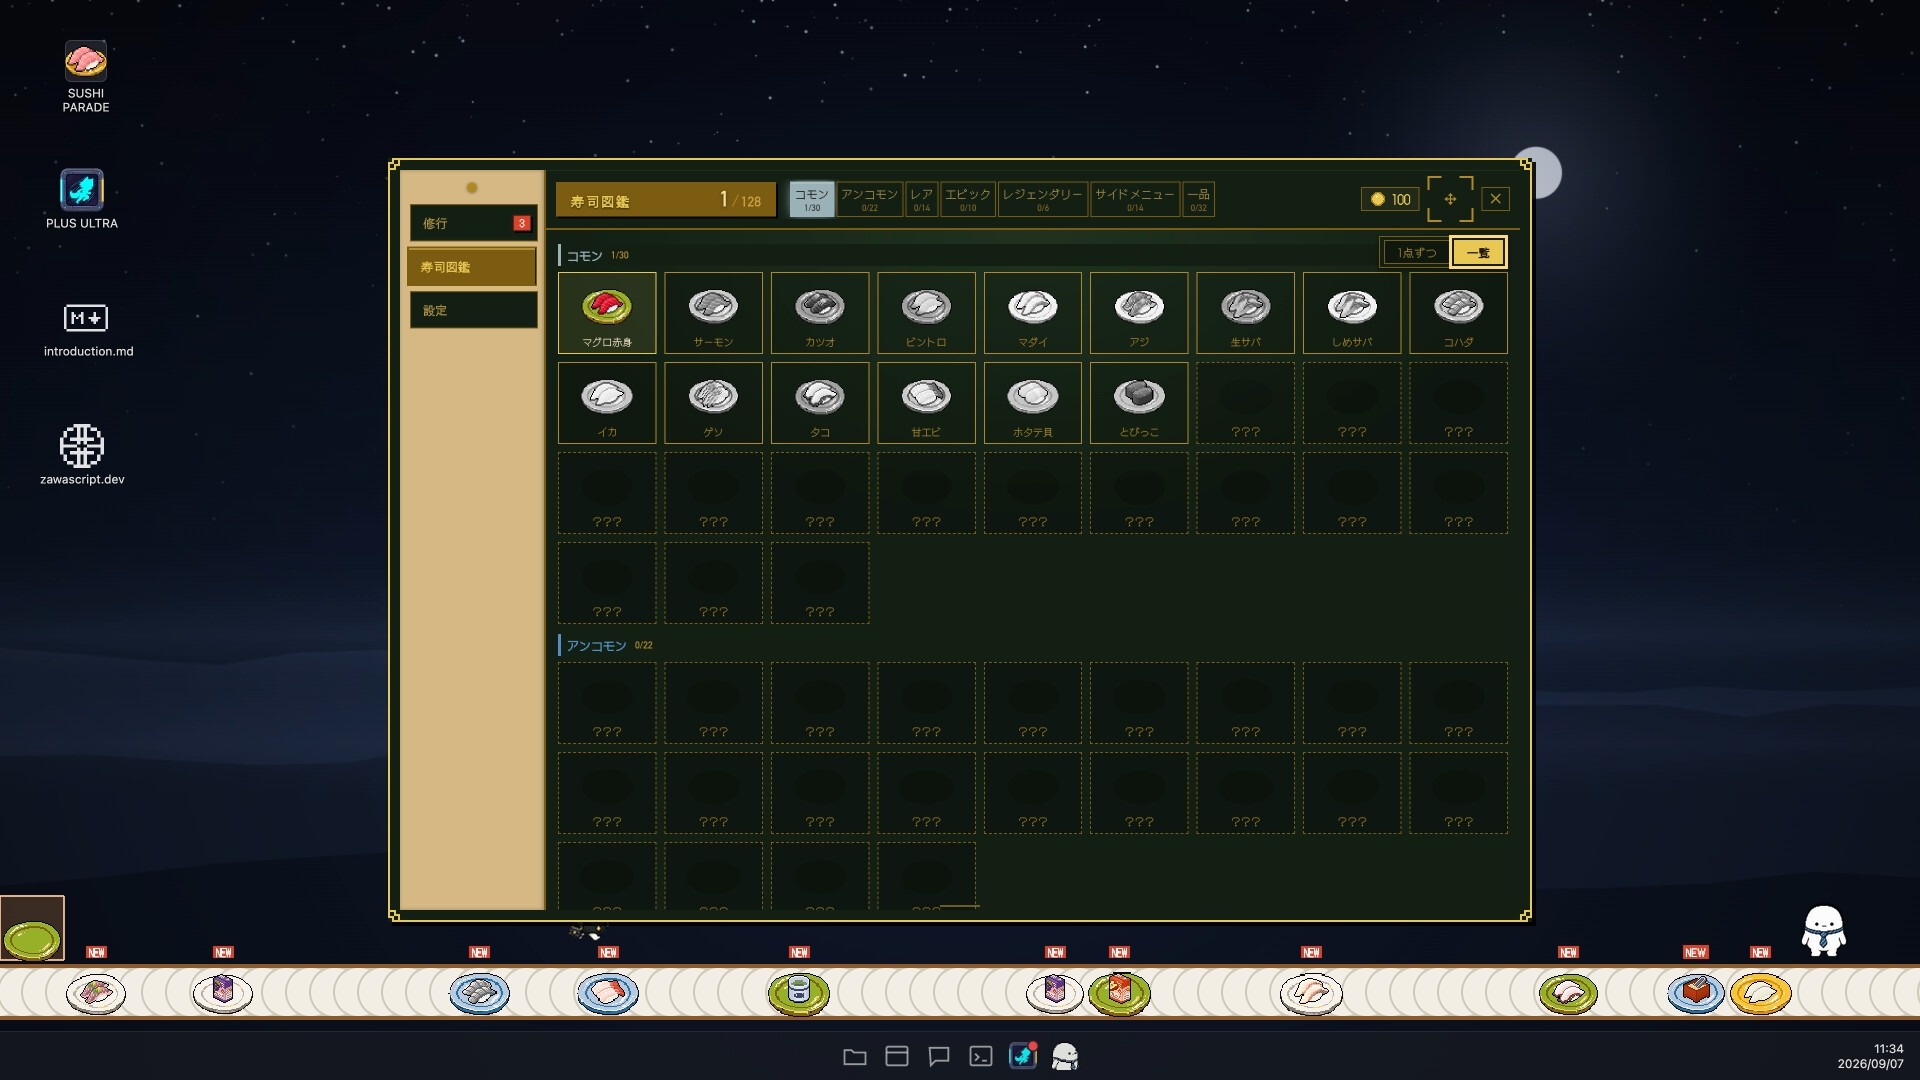Screen dimensions: 1920x1080
Task: Click the move-window crosshair icon
Action: pos(1450,199)
